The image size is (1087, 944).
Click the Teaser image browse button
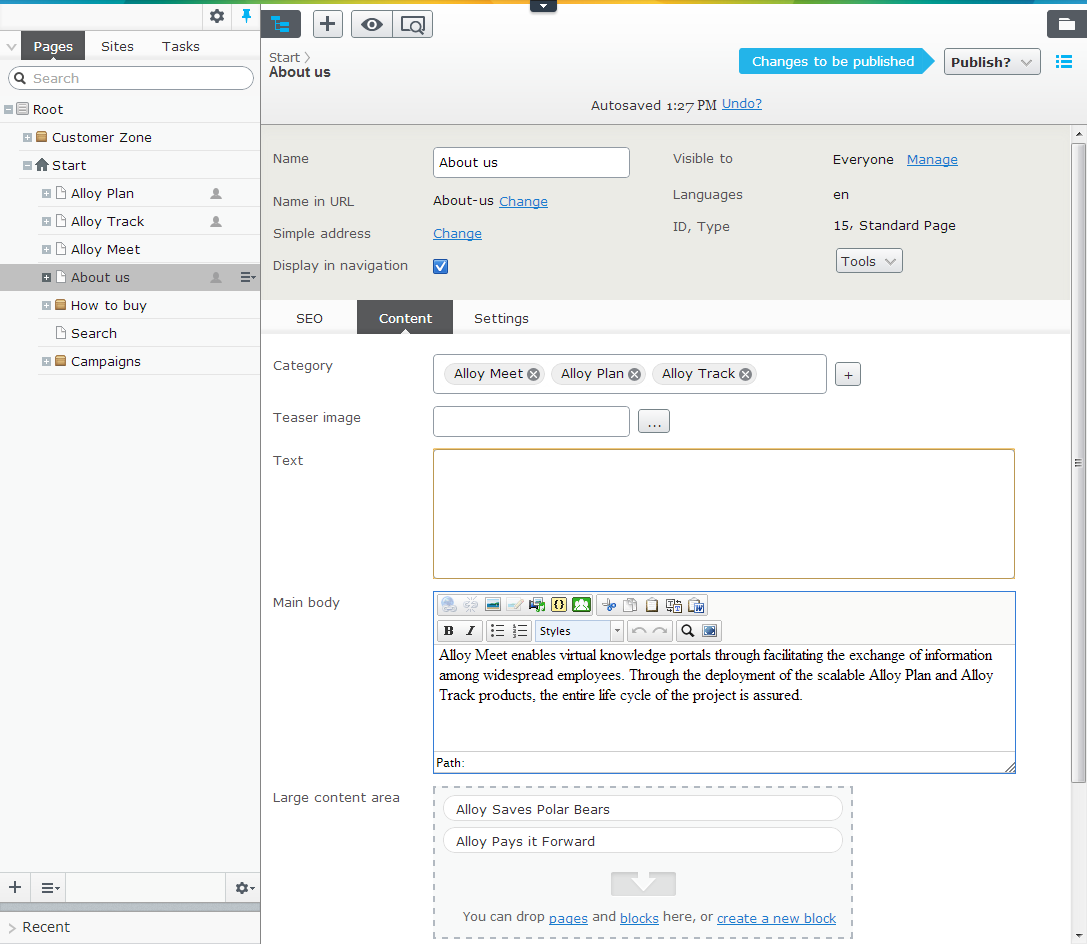(654, 421)
